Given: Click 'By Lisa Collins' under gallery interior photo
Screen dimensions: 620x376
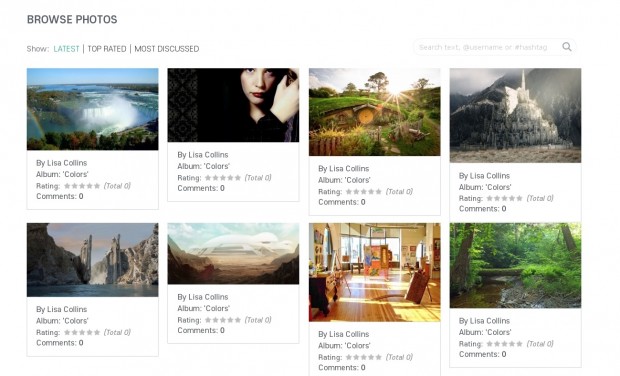Looking at the screenshot, I should coord(344,334).
